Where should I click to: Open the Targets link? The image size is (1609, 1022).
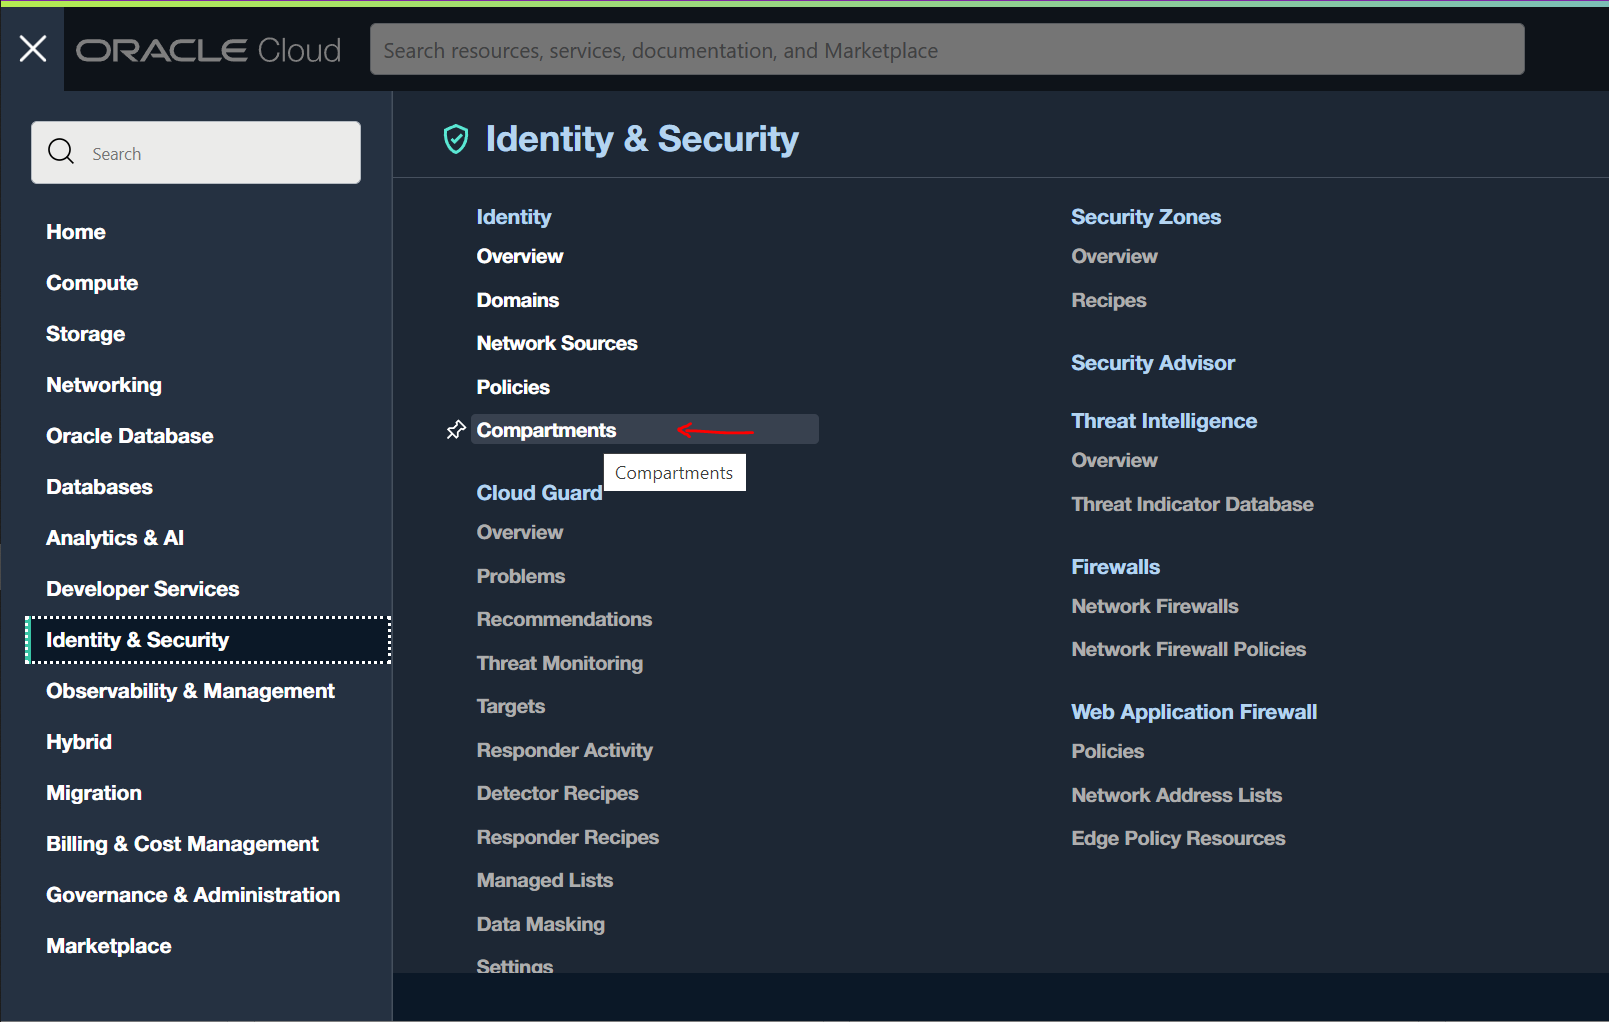tap(511, 706)
